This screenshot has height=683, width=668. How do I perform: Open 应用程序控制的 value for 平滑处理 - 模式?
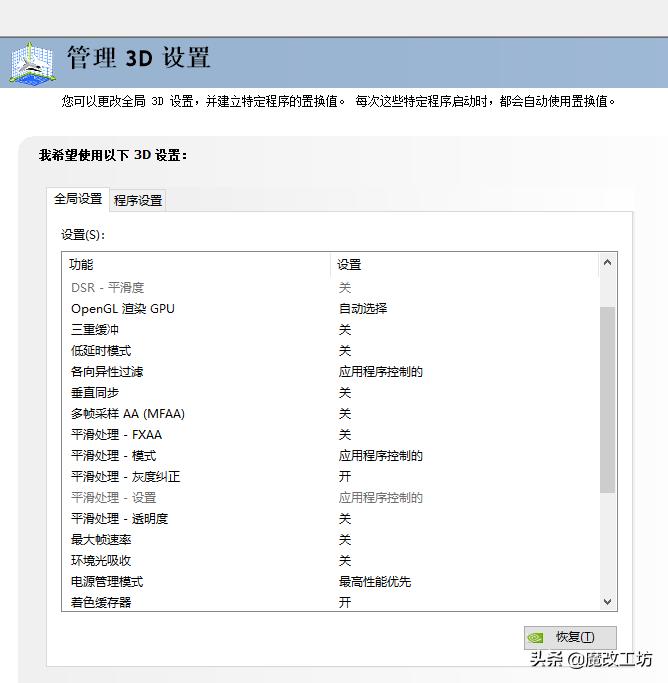tap(381, 456)
